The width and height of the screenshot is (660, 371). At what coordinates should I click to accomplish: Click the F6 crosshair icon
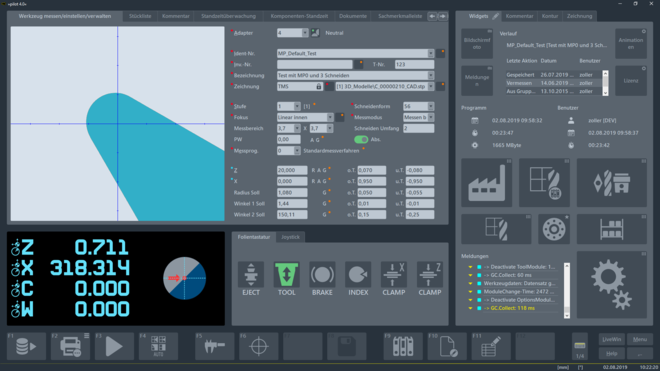[x=258, y=346]
